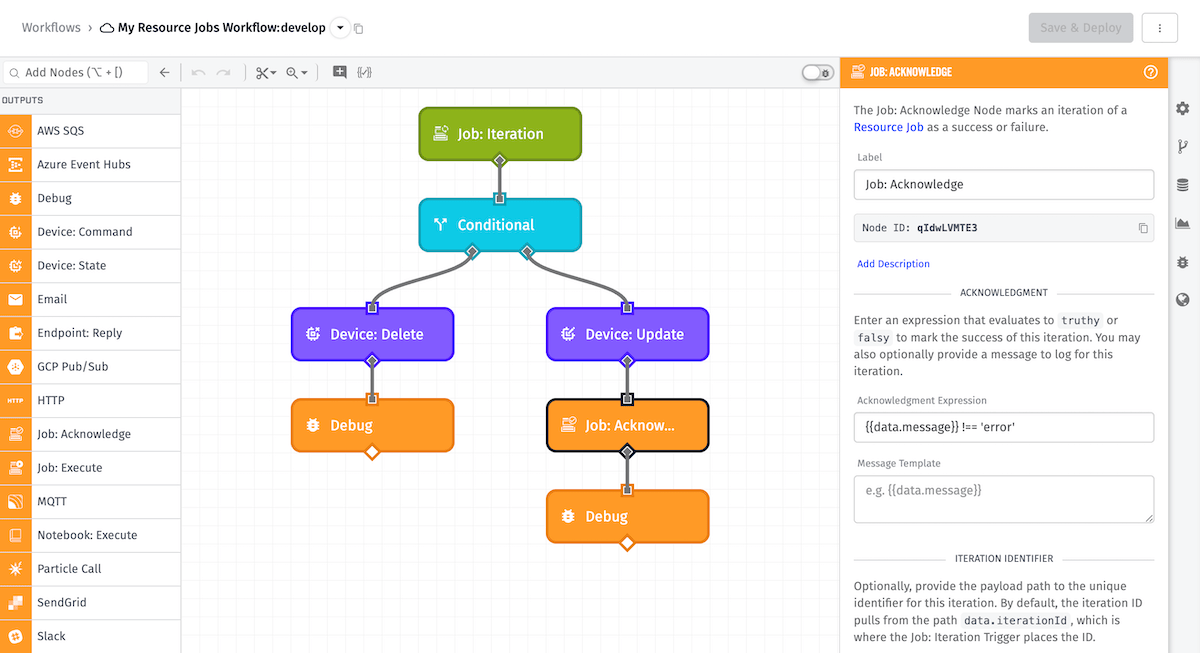Pick MQTT node from palette
The height and width of the screenshot is (653, 1200).
click(90, 502)
